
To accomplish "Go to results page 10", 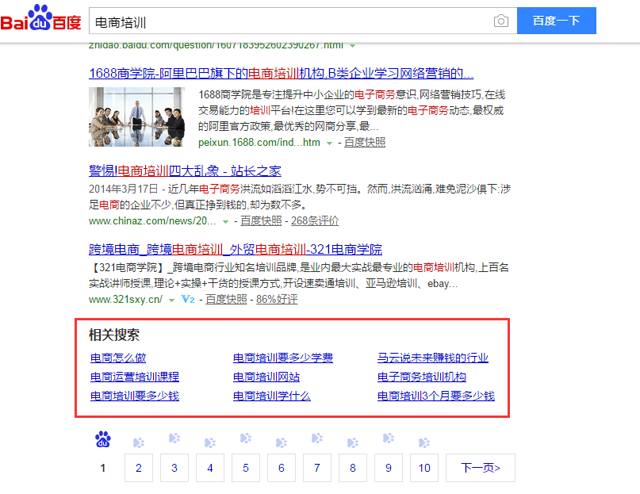I will point(424,467).
